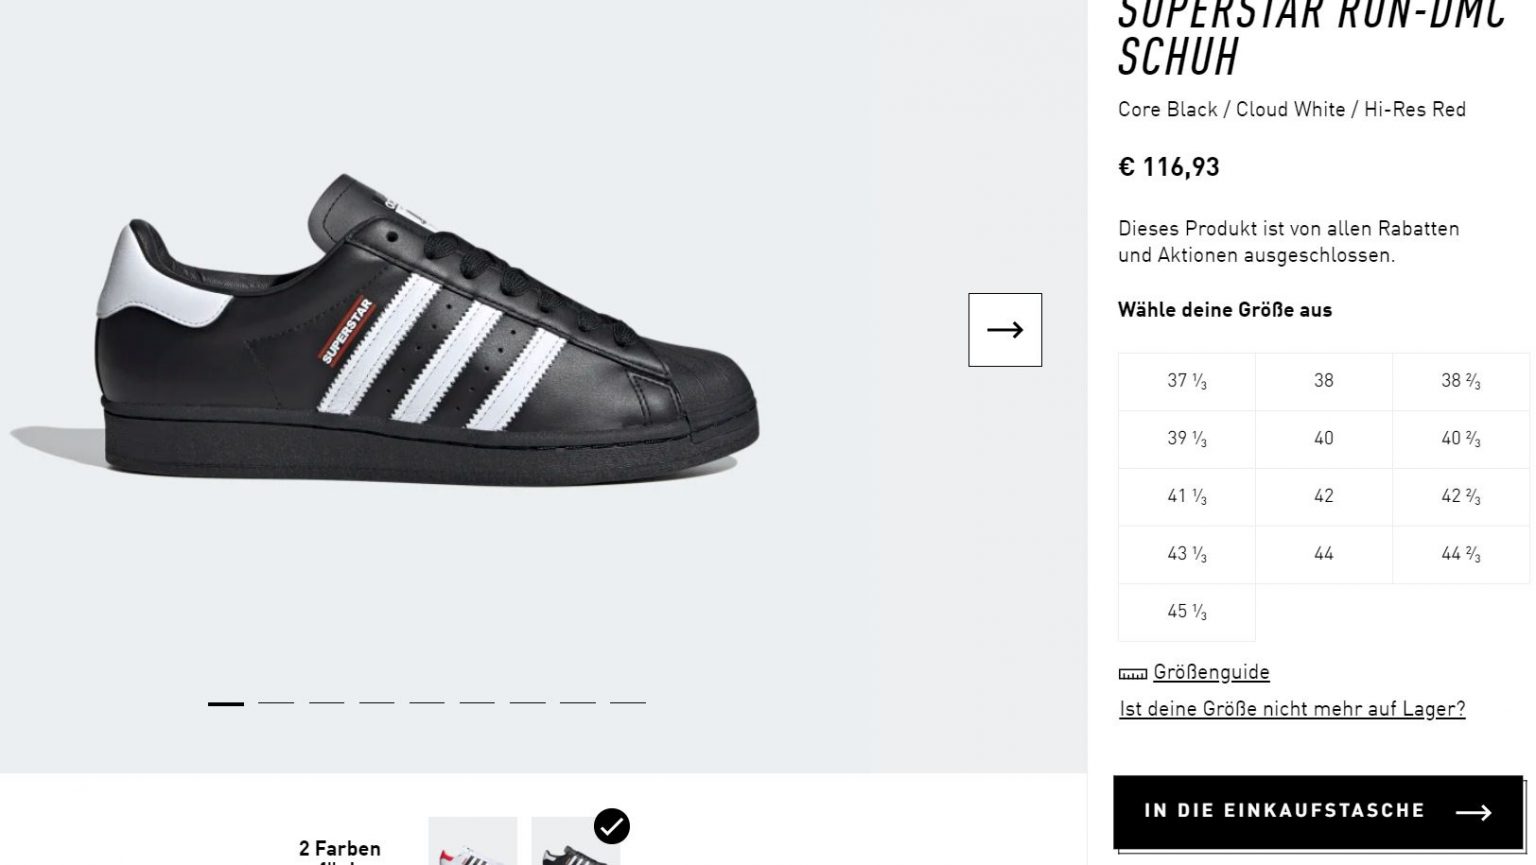Open the Größenguide link
This screenshot has width=1536, height=865.
(1211, 672)
